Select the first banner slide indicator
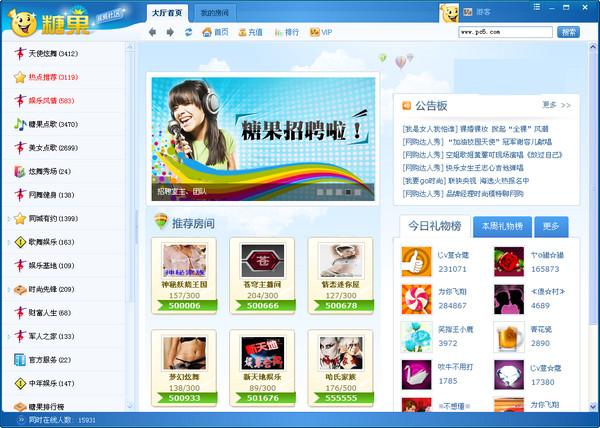The width and height of the screenshot is (600, 428). pos(320,192)
